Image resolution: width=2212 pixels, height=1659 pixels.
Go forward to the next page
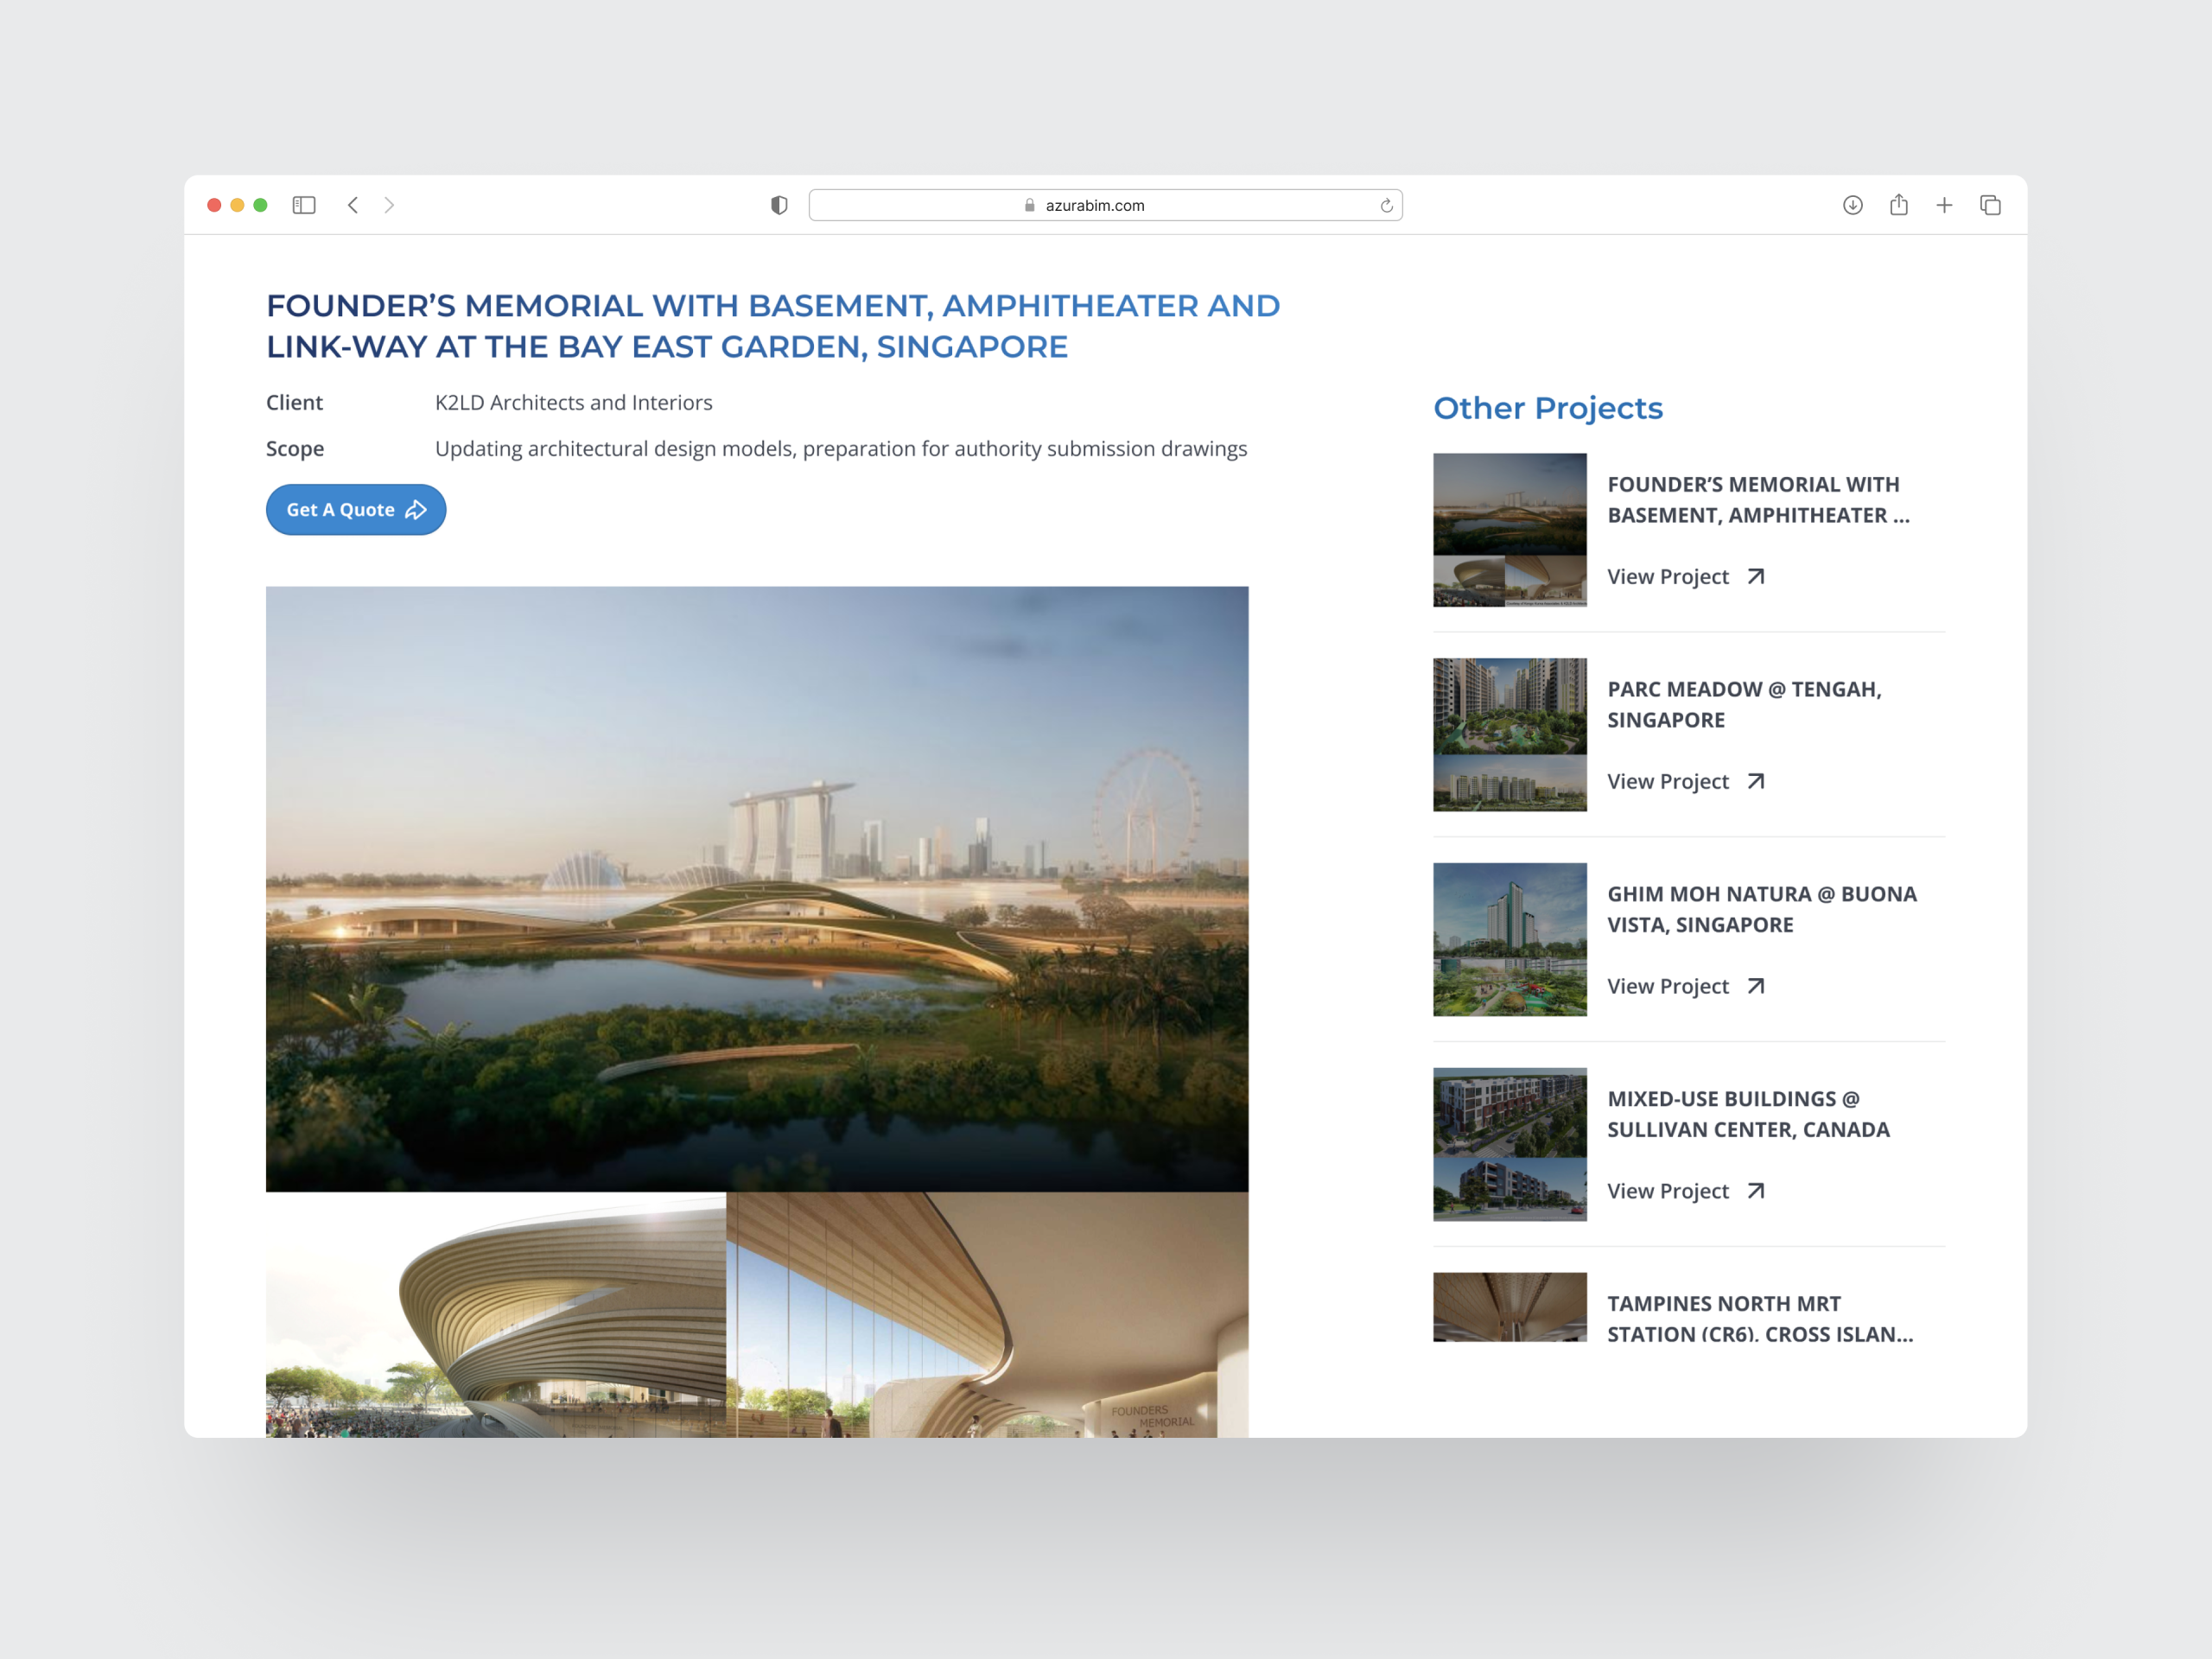(390, 205)
